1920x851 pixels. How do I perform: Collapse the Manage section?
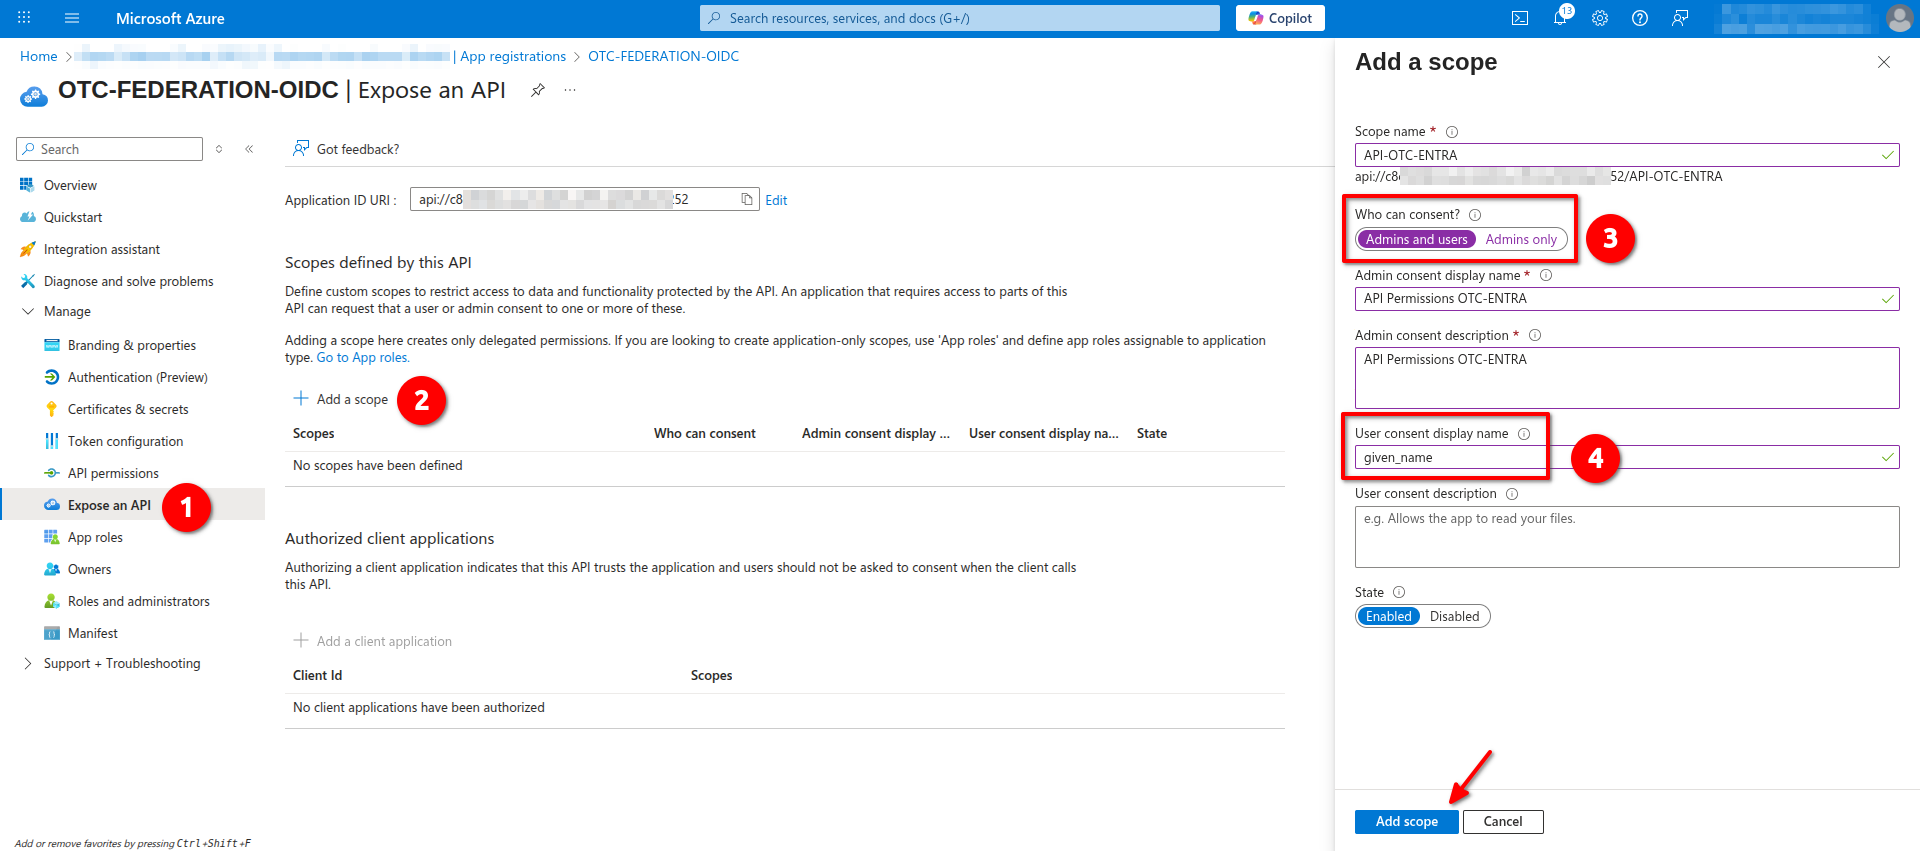click(x=28, y=312)
